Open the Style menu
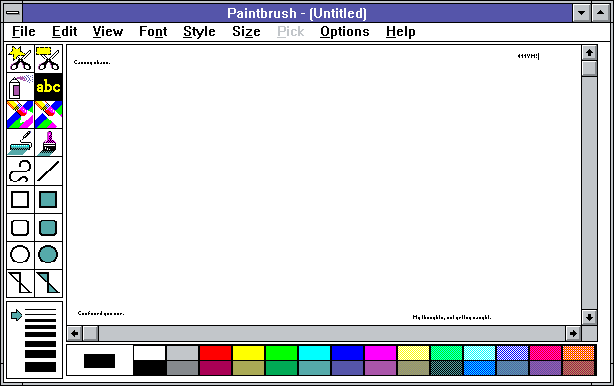614x386 pixels. pyautogui.click(x=199, y=32)
